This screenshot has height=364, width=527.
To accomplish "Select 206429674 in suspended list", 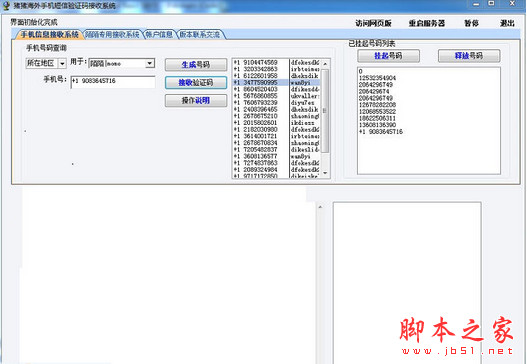I will (x=374, y=91).
